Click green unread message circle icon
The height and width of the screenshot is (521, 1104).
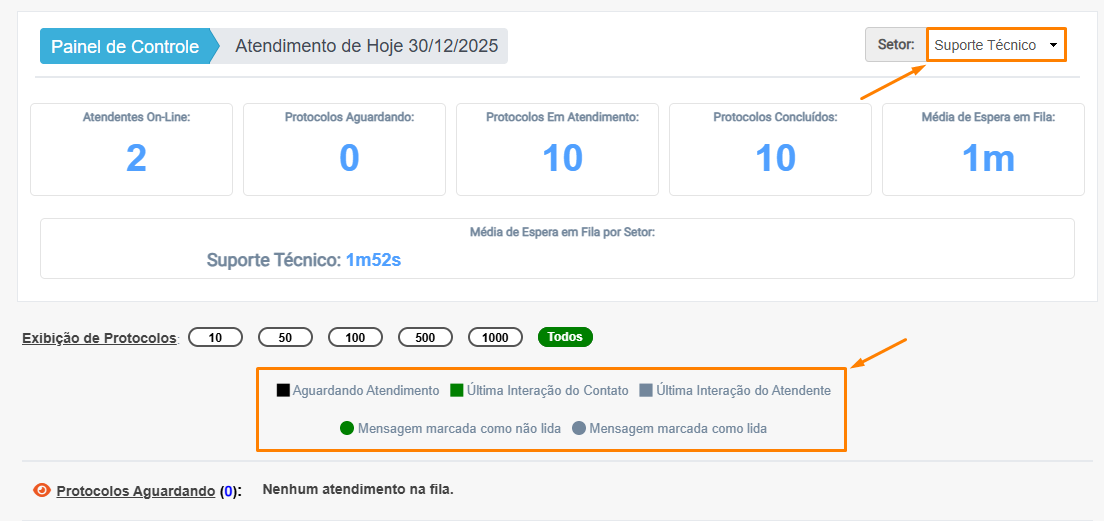click(347, 428)
